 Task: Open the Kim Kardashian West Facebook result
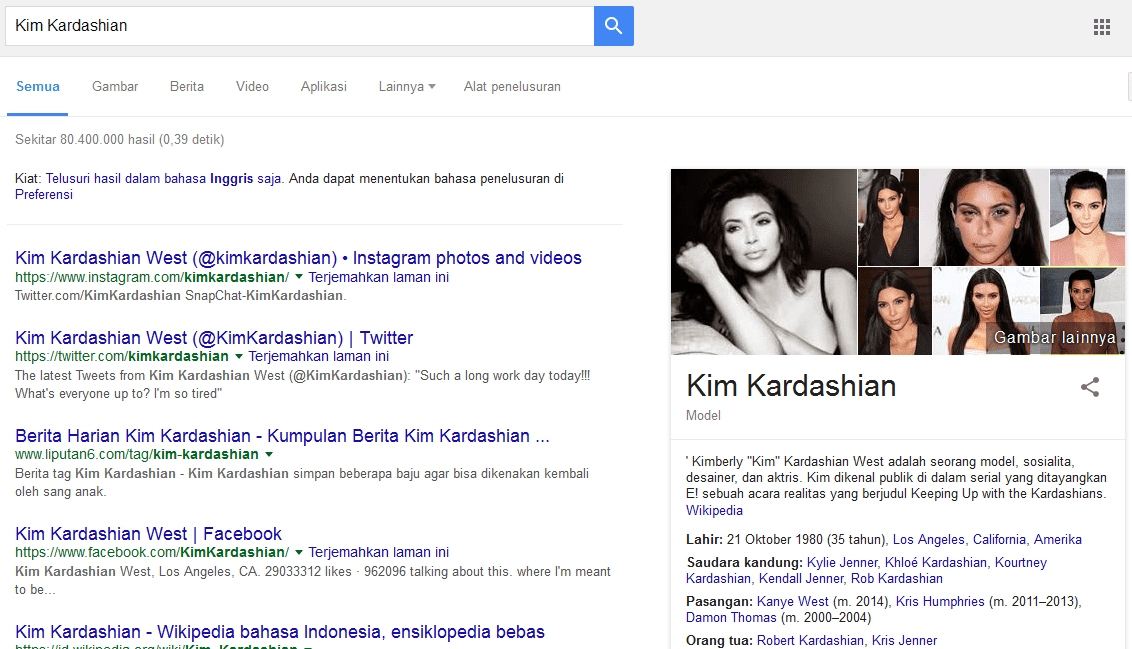[x=148, y=533]
